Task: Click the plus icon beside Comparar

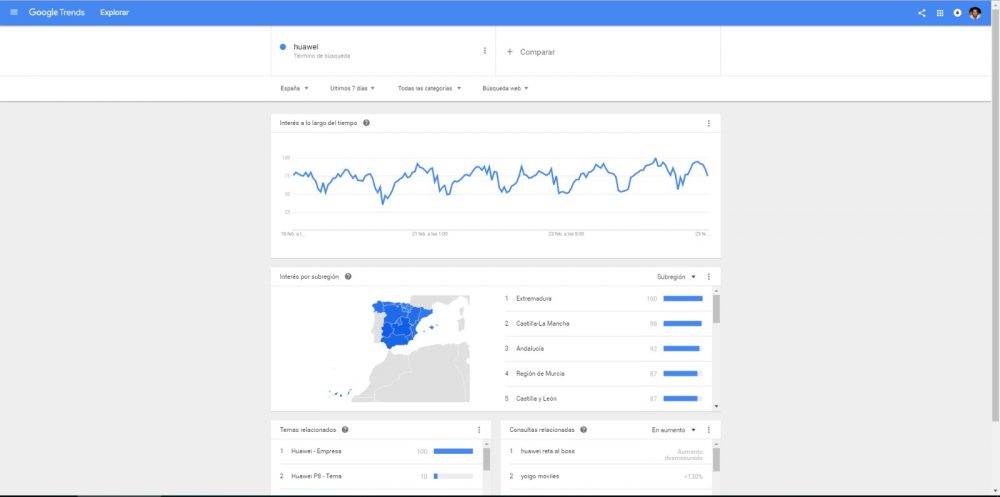Action: click(x=510, y=52)
